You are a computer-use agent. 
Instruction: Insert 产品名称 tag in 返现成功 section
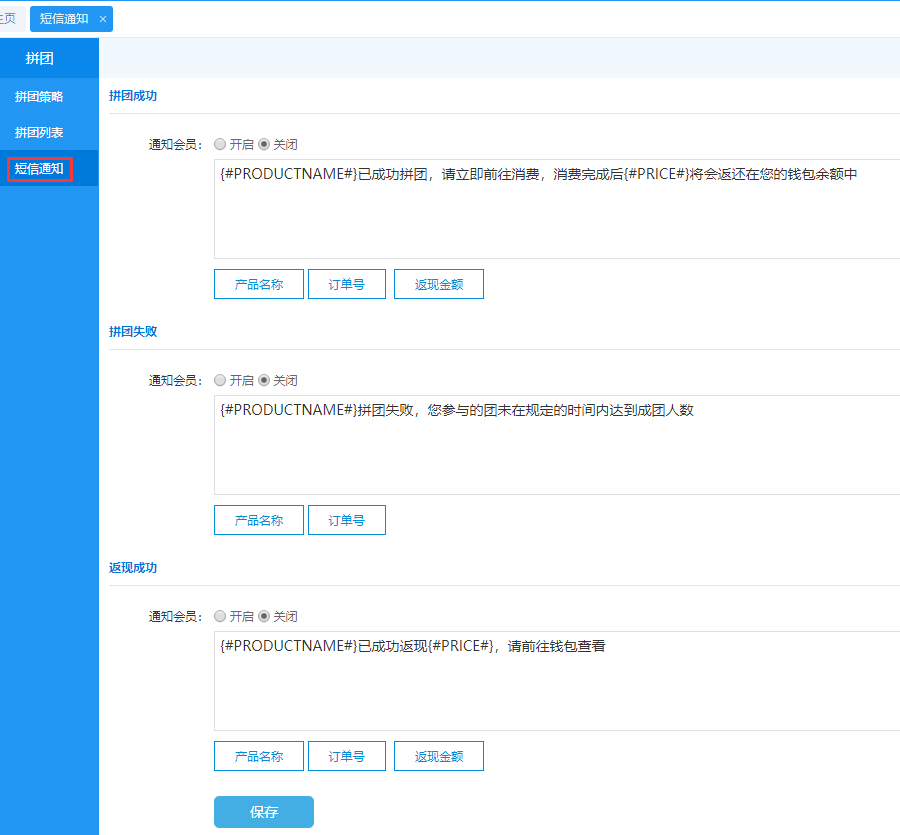coord(259,756)
